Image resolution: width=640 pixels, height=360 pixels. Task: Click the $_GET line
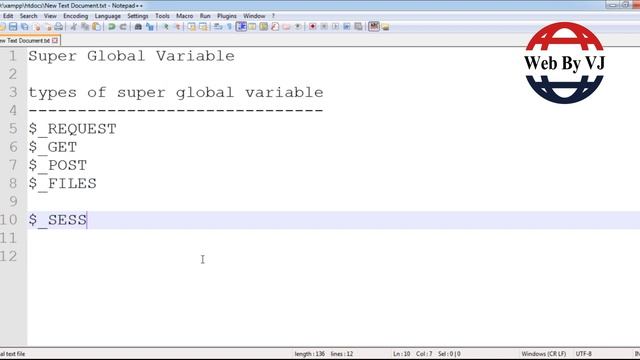pos(53,147)
